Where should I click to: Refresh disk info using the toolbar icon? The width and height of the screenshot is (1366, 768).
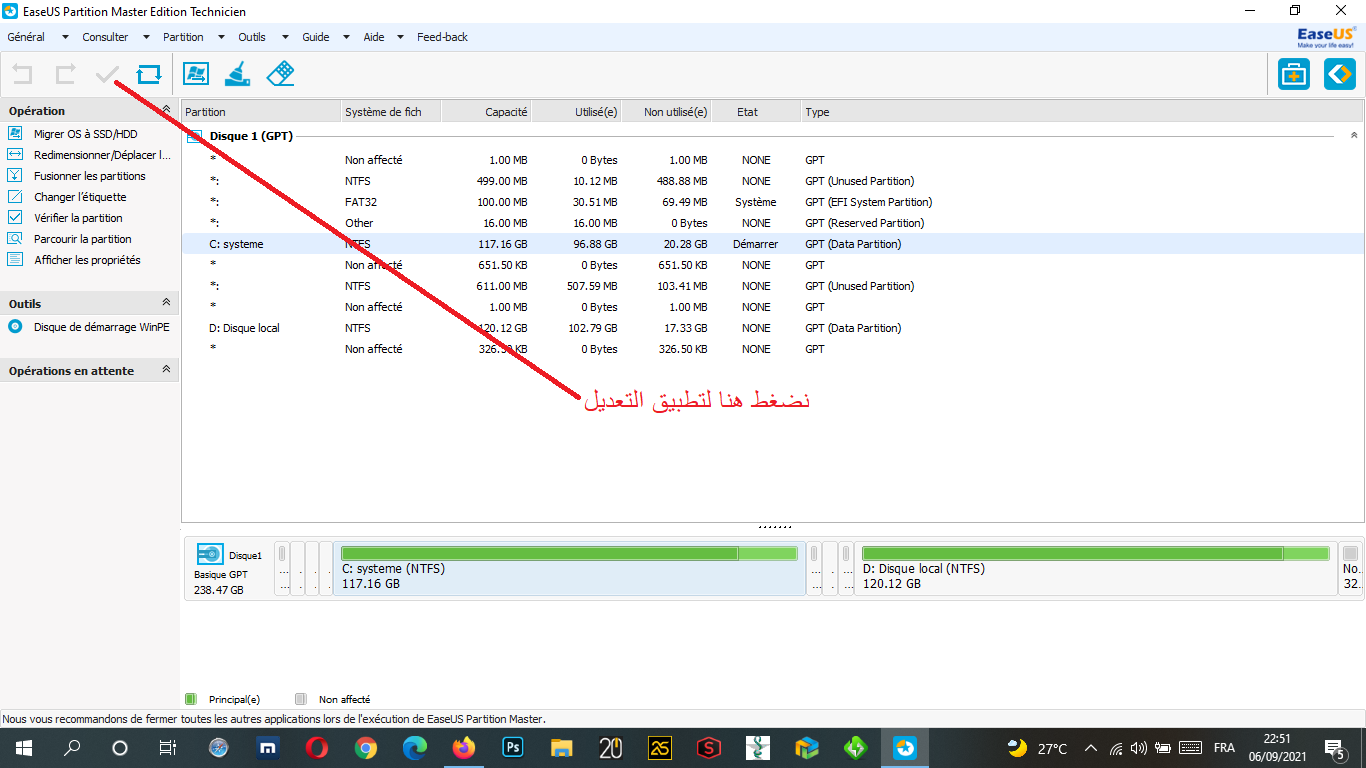click(x=149, y=74)
